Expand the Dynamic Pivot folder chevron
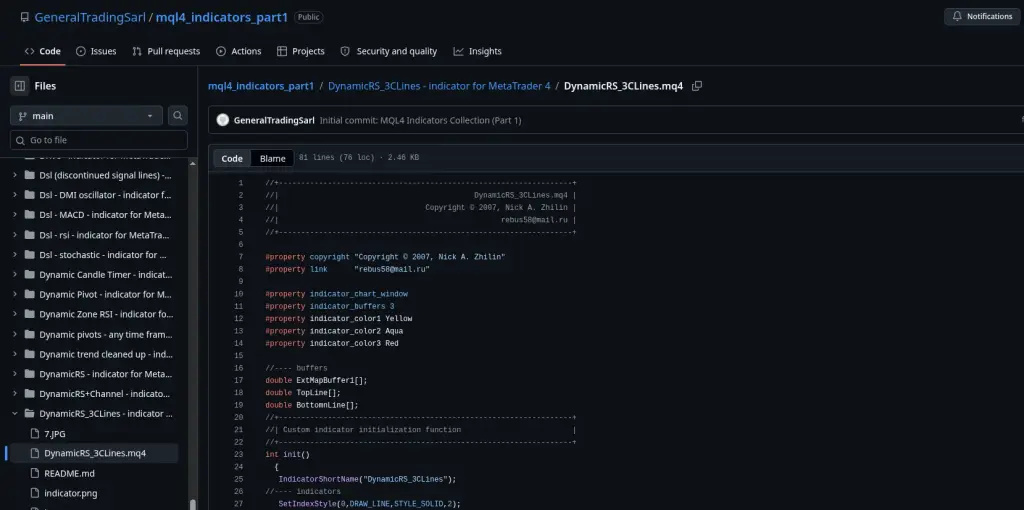Image resolution: width=1024 pixels, height=510 pixels. [x=15, y=295]
